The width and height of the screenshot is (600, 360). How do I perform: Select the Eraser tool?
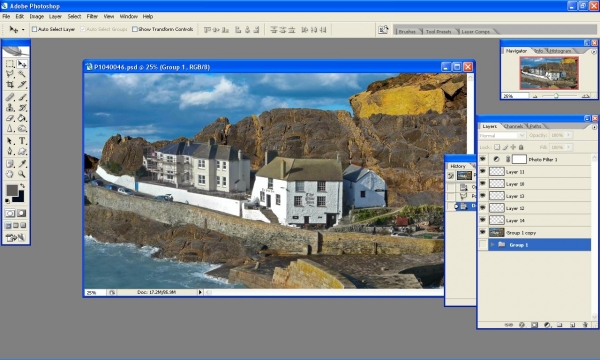[x=10, y=118]
